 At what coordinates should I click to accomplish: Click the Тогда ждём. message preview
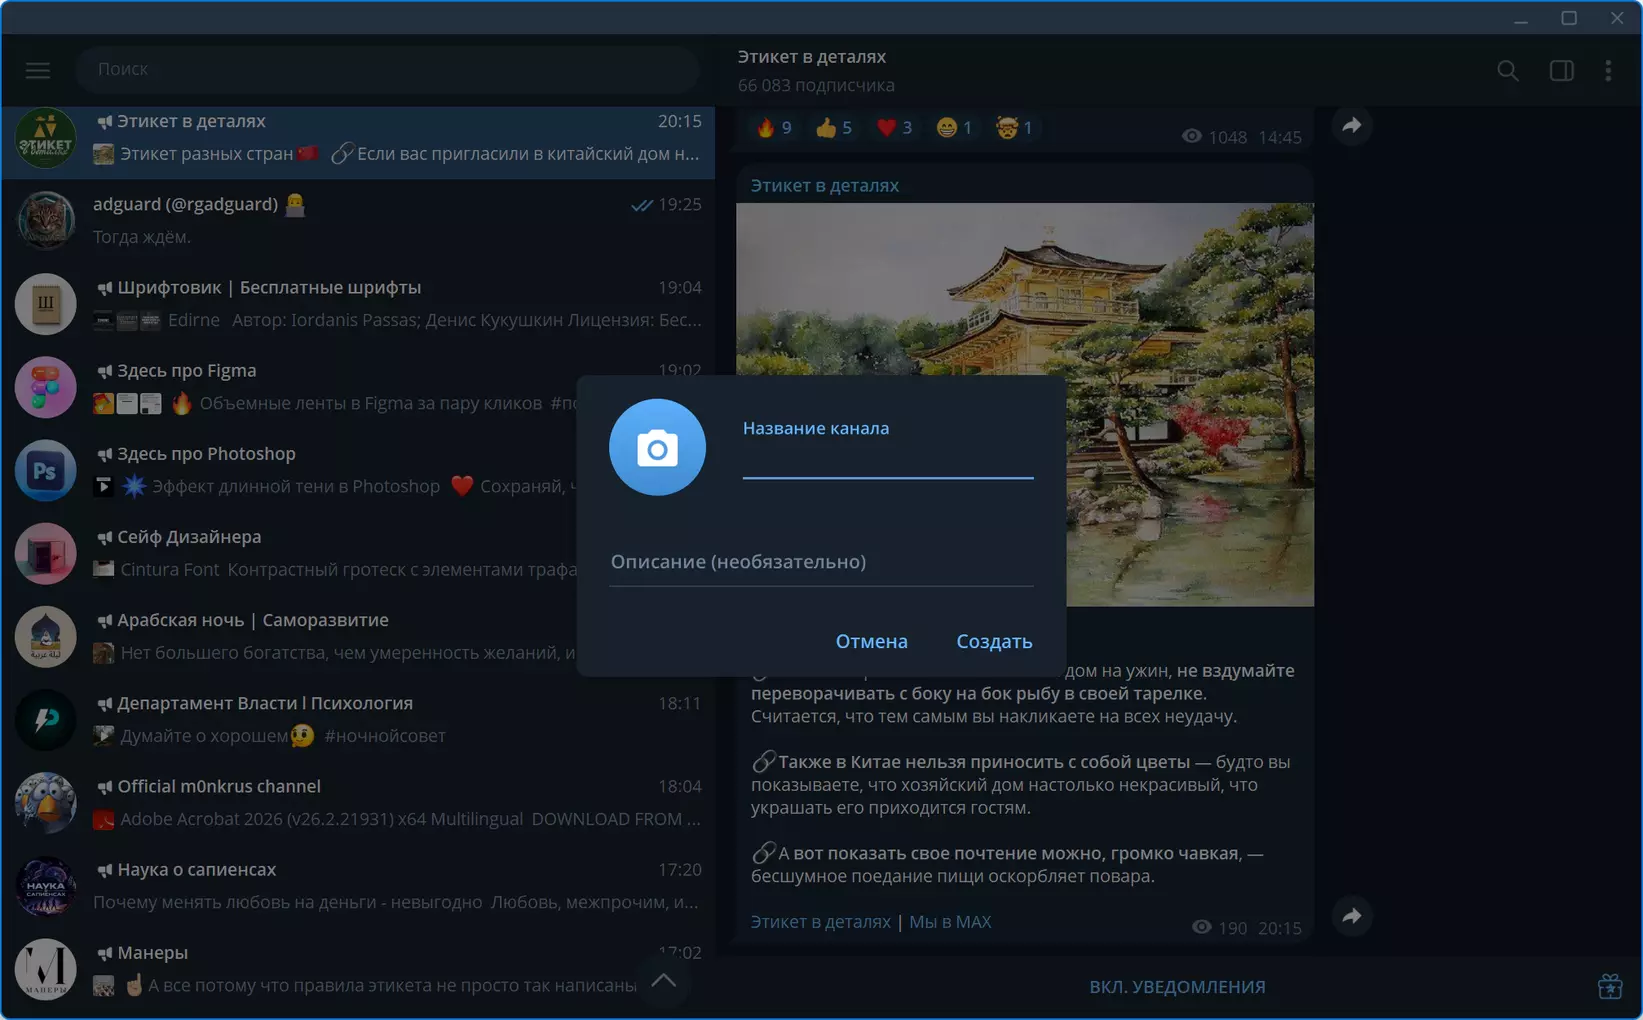pos(142,237)
